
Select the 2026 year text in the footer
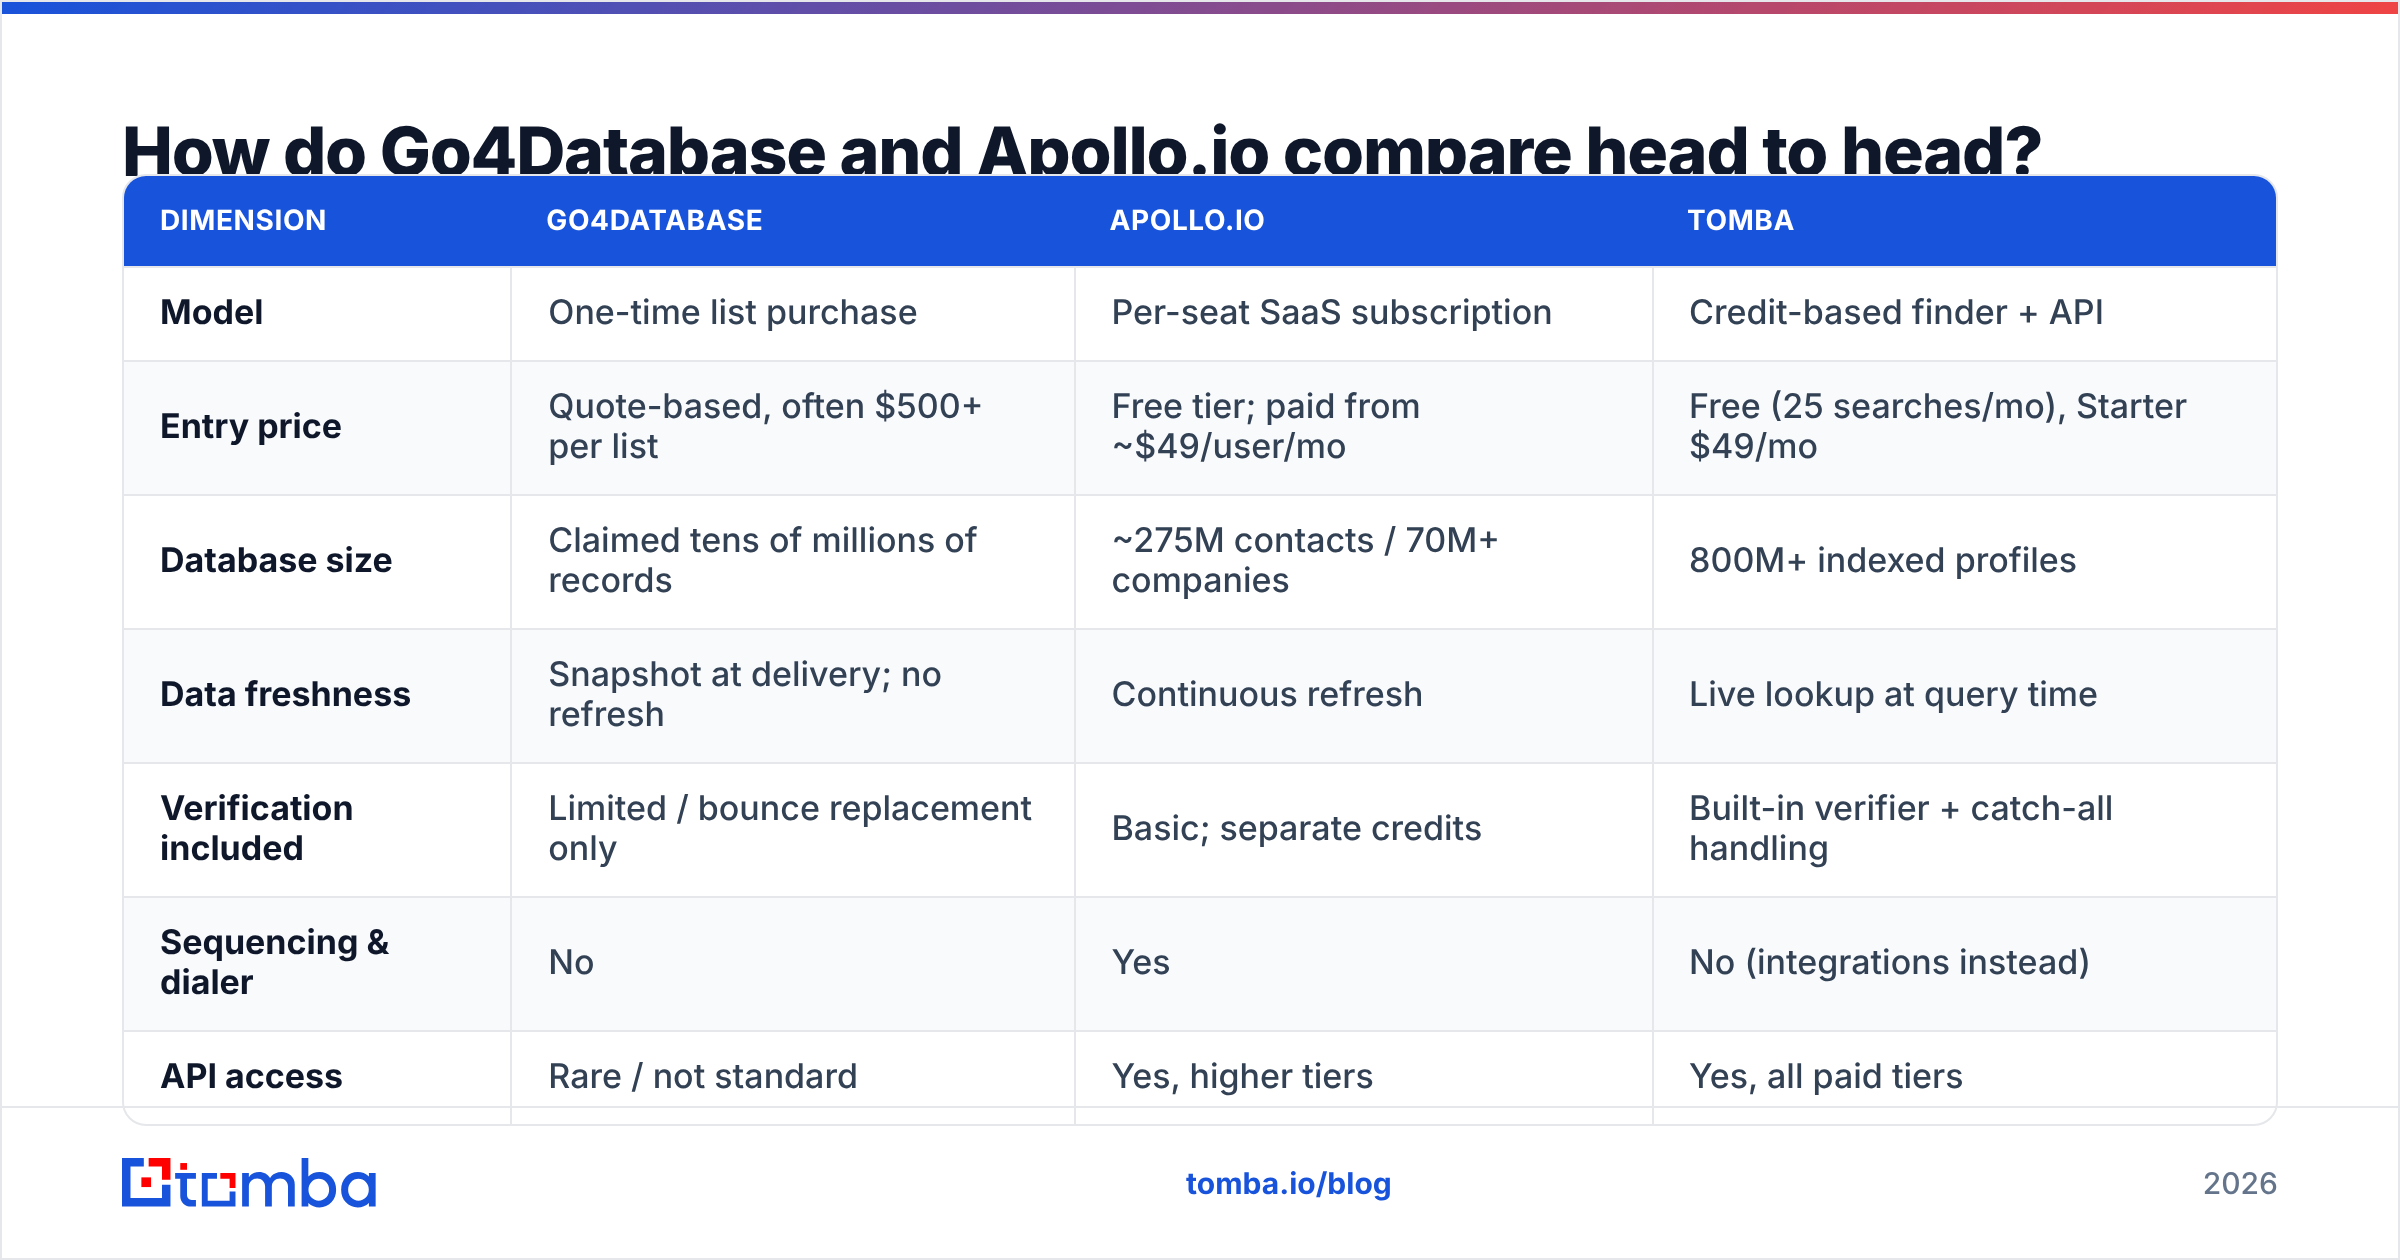pyautogui.click(x=2240, y=1184)
